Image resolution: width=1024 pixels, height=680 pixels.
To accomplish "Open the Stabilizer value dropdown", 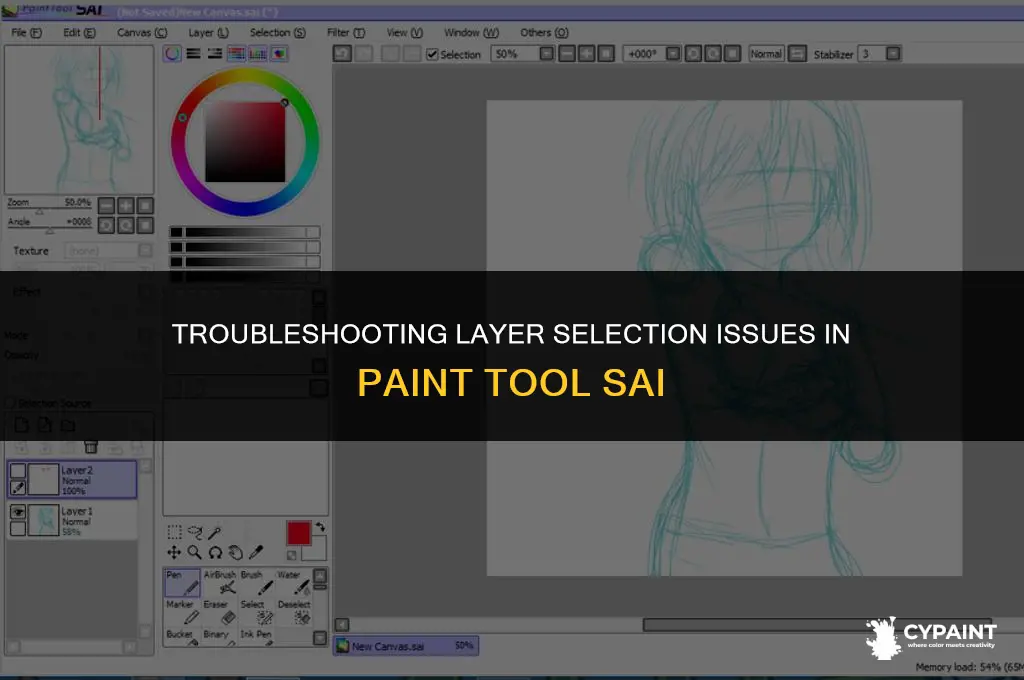I will pyautogui.click(x=893, y=54).
